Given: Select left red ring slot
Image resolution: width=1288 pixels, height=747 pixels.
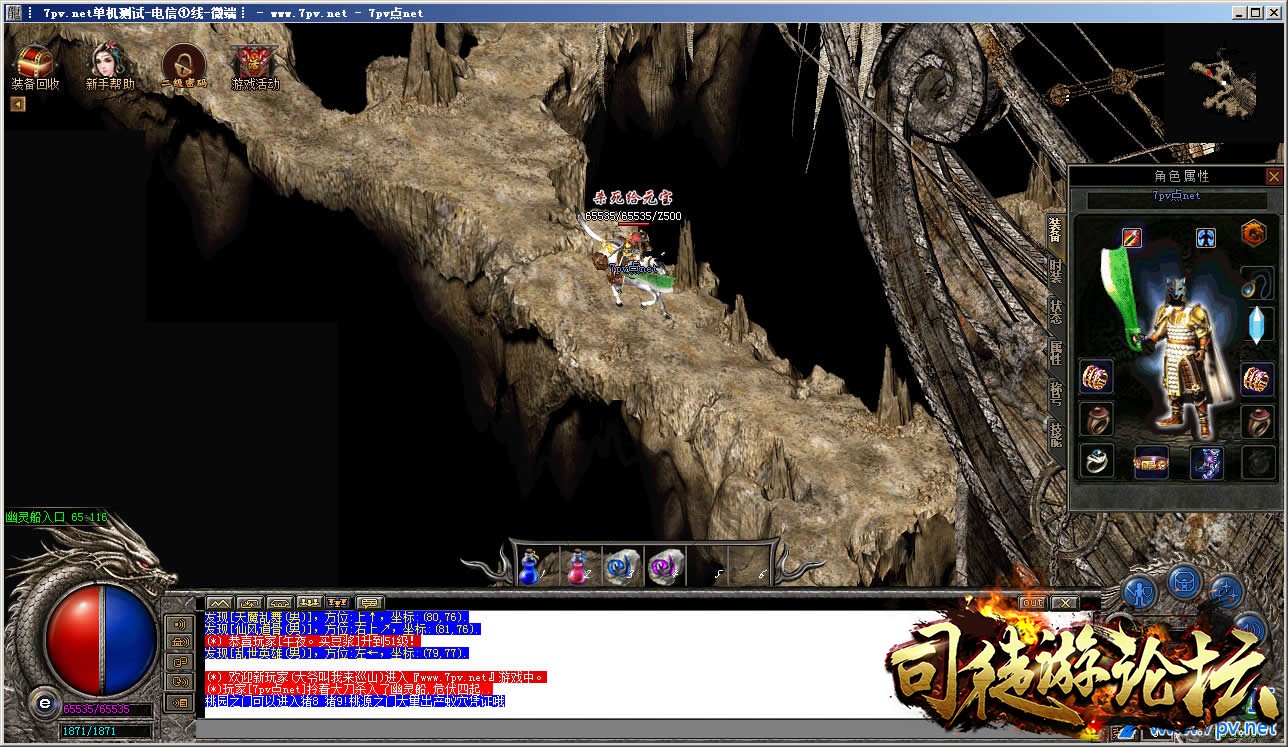Looking at the screenshot, I should click(1096, 420).
